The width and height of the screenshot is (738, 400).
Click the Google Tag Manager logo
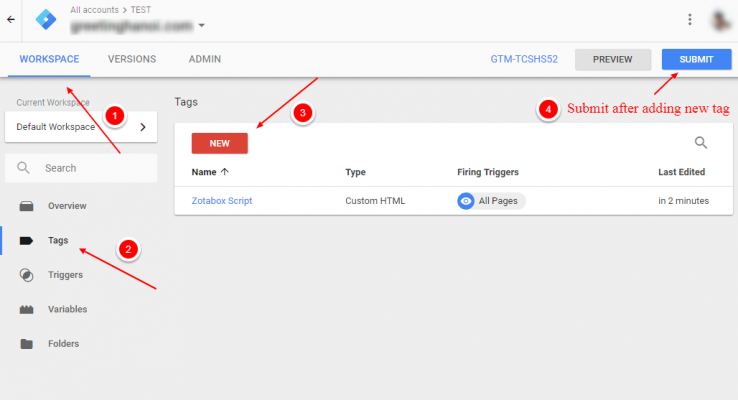(46, 20)
